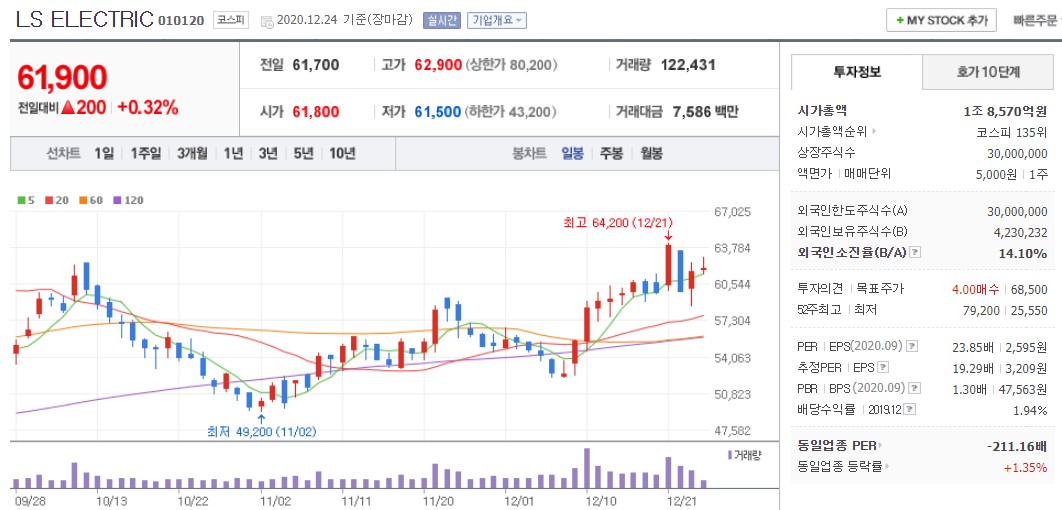This screenshot has width=1062, height=510.
Task: Click the 고가 value 62,900
Action: pos(438,65)
